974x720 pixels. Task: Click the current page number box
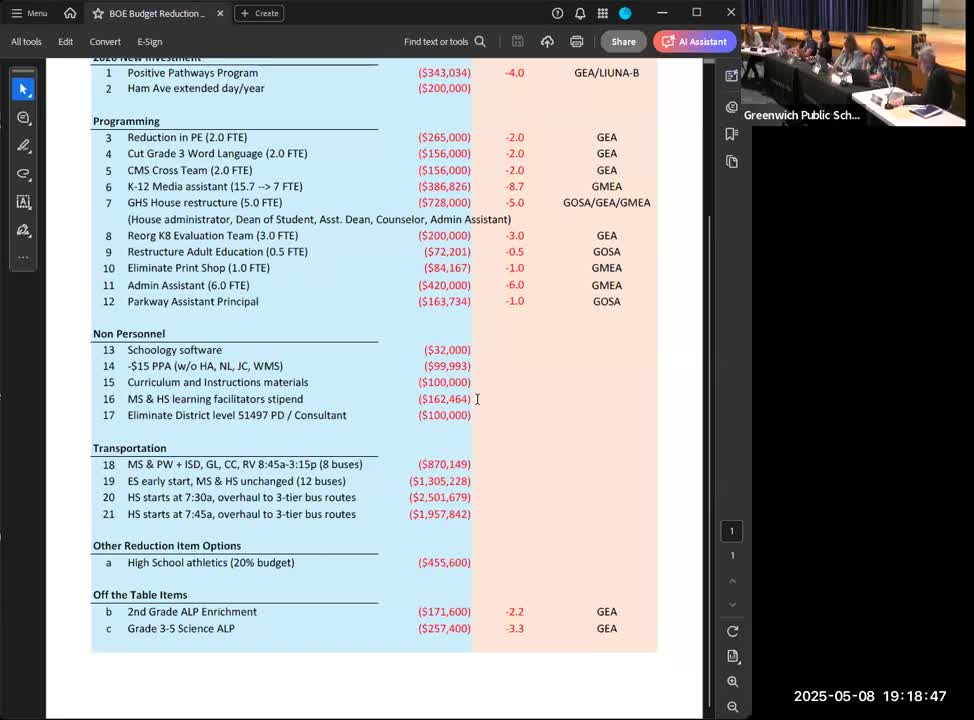(732, 531)
